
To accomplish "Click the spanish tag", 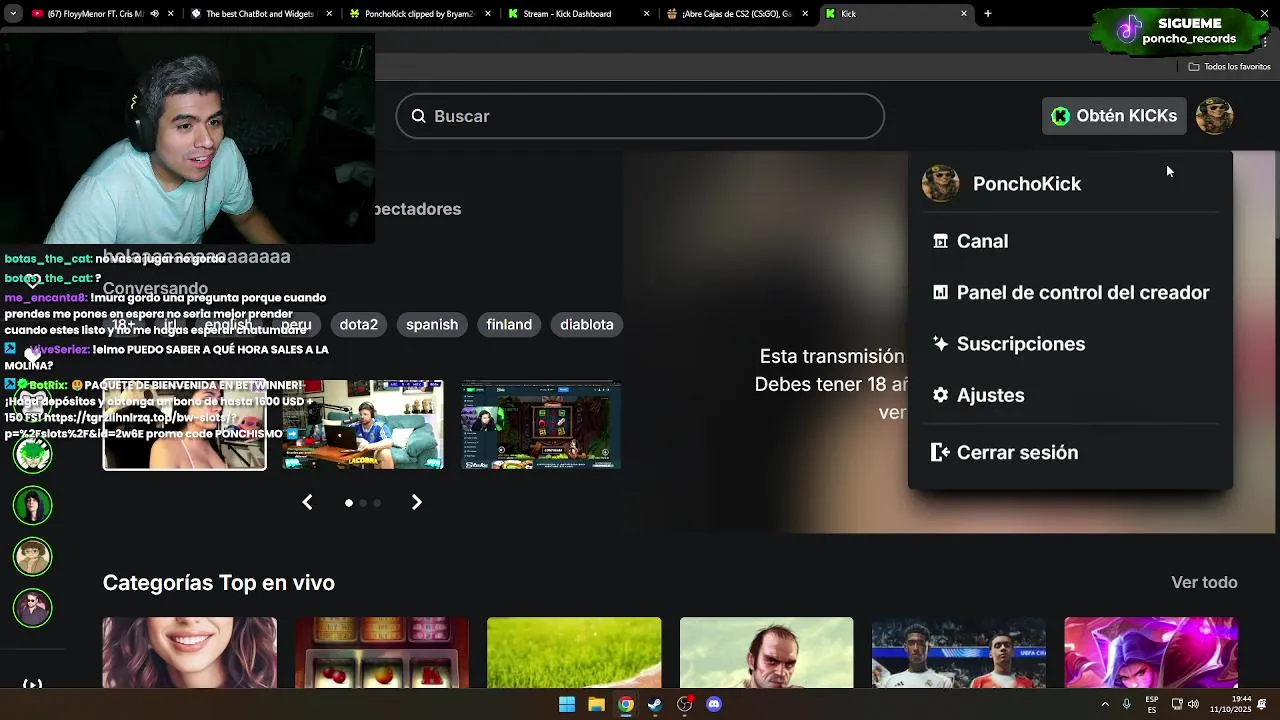I will click(432, 325).
